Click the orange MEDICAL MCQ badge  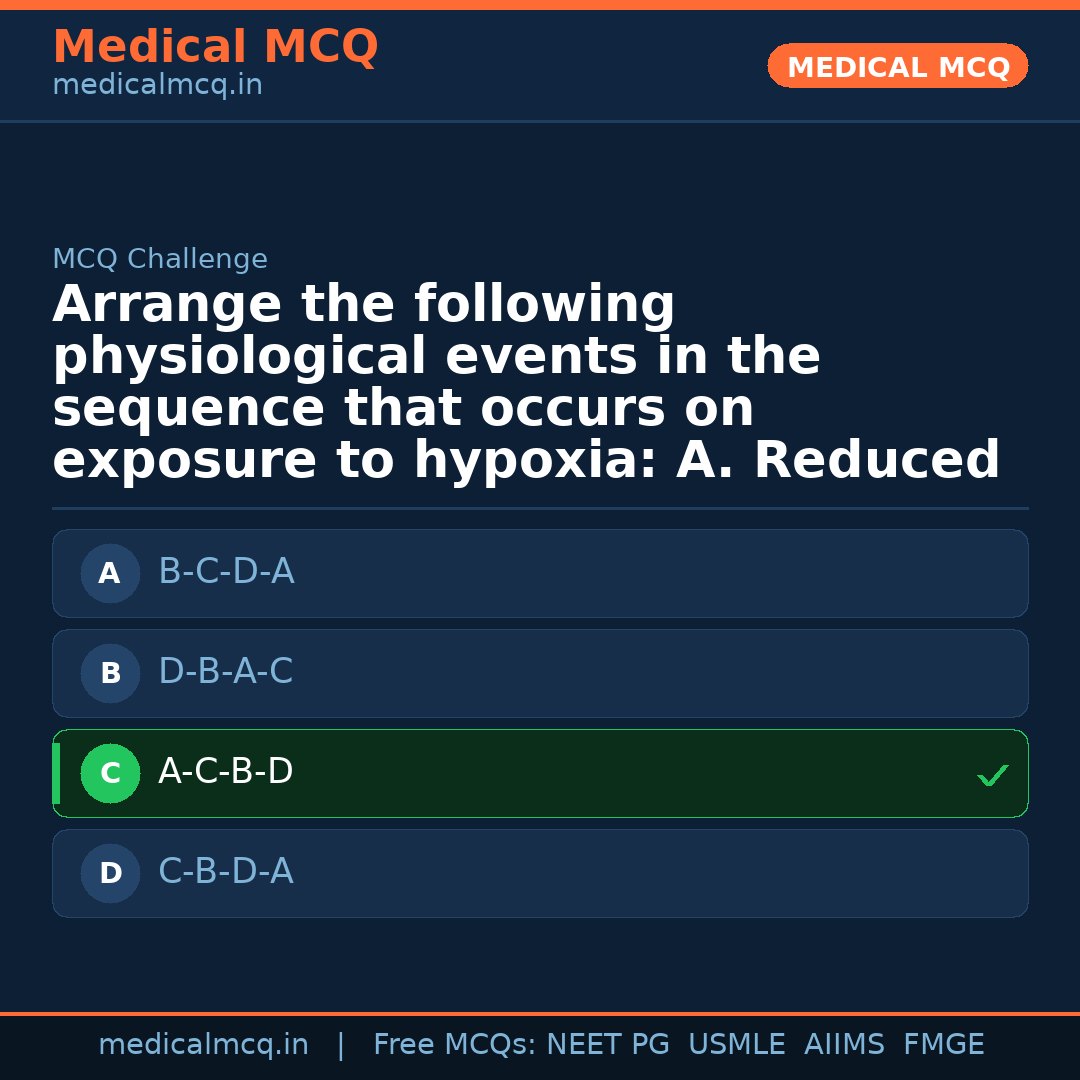click(897, 66)
